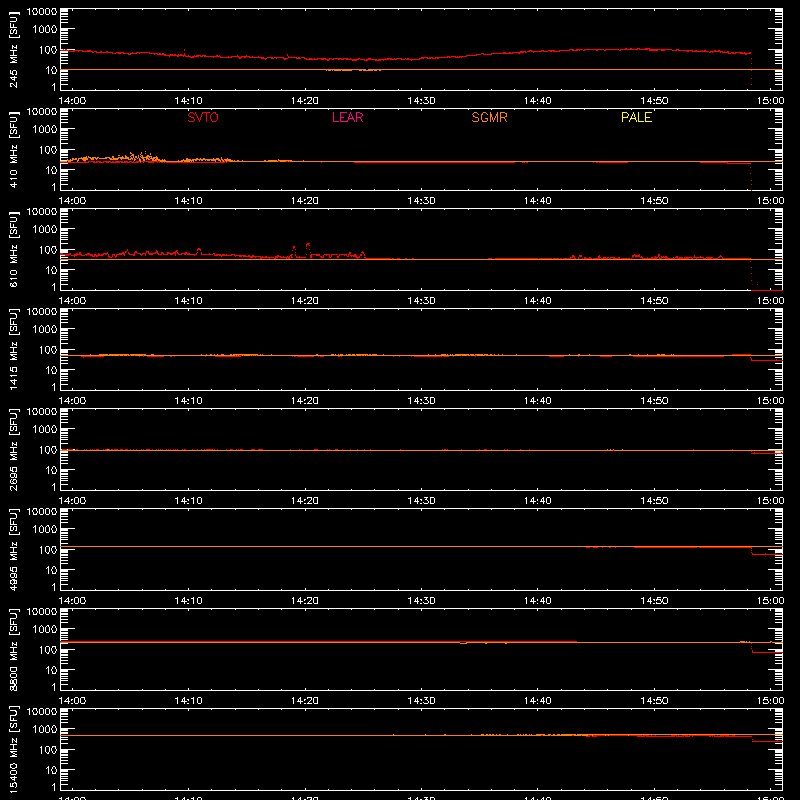Screen dimensions: 800x800
Task: Click the 4995 MHz [SFU] axis title
Action: pyautogui.click(x=13, y=550)
